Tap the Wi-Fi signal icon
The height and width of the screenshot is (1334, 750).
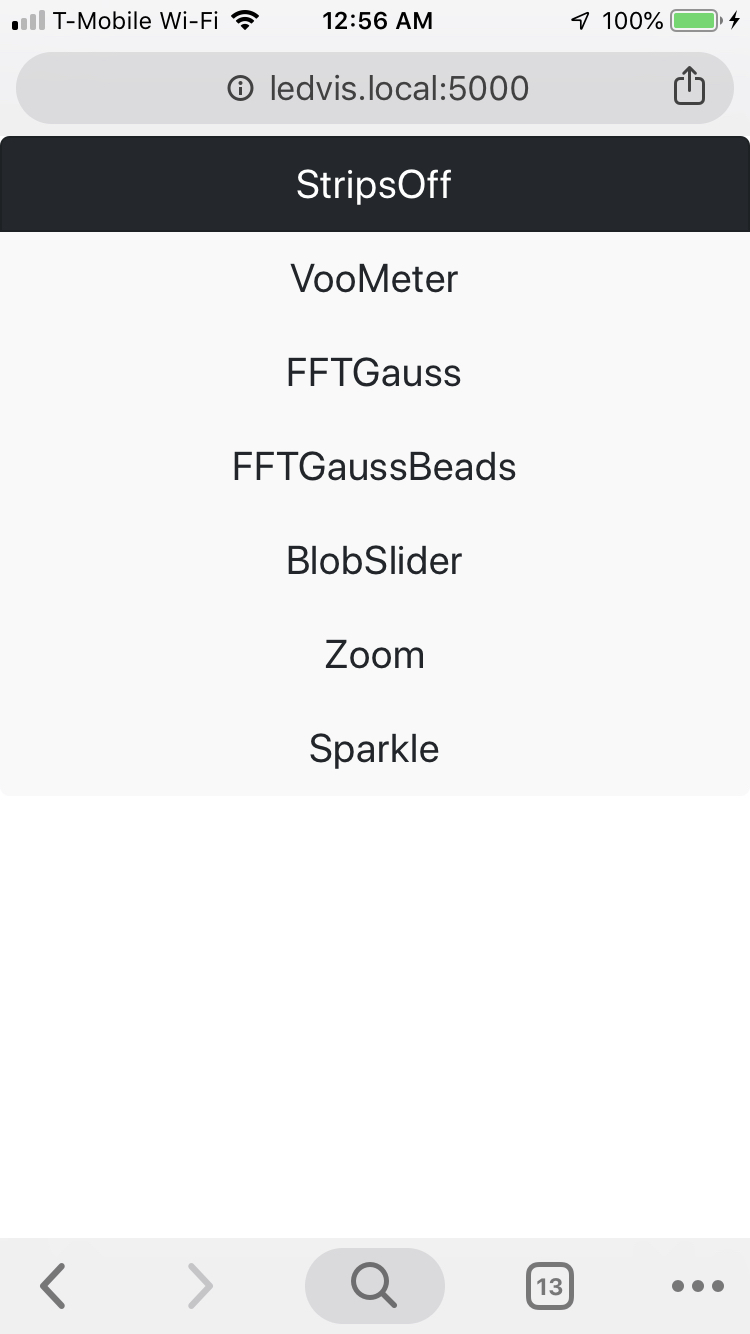click(244, 19)
